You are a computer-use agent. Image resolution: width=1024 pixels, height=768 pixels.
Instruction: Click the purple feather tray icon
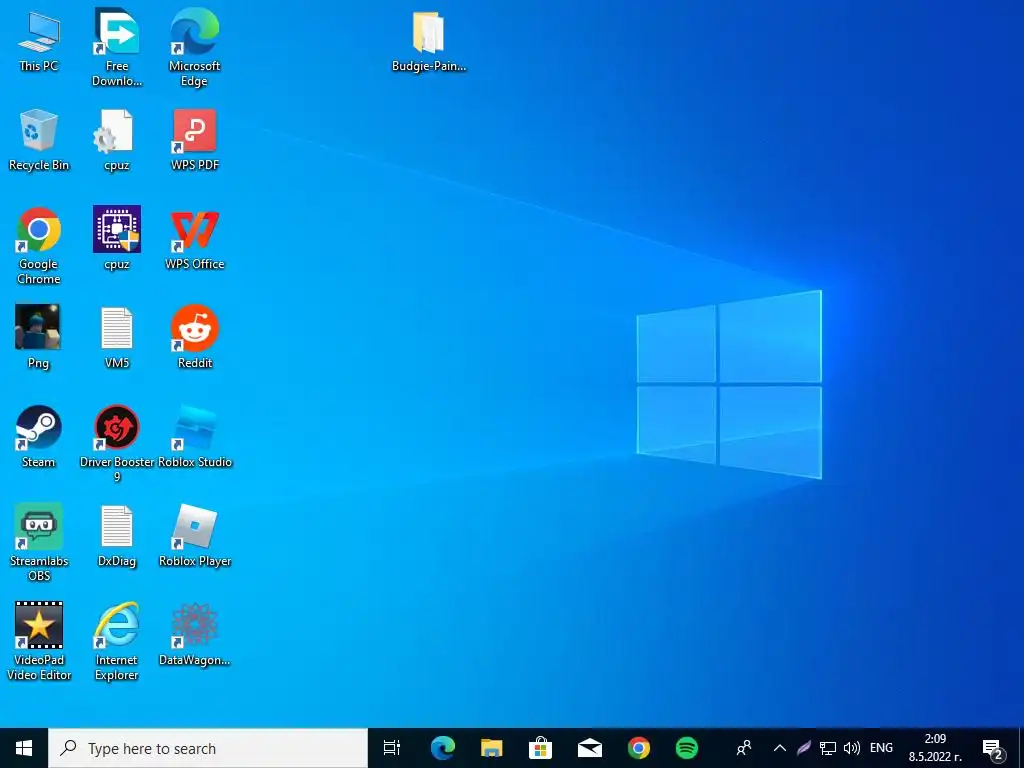(804, 748)
